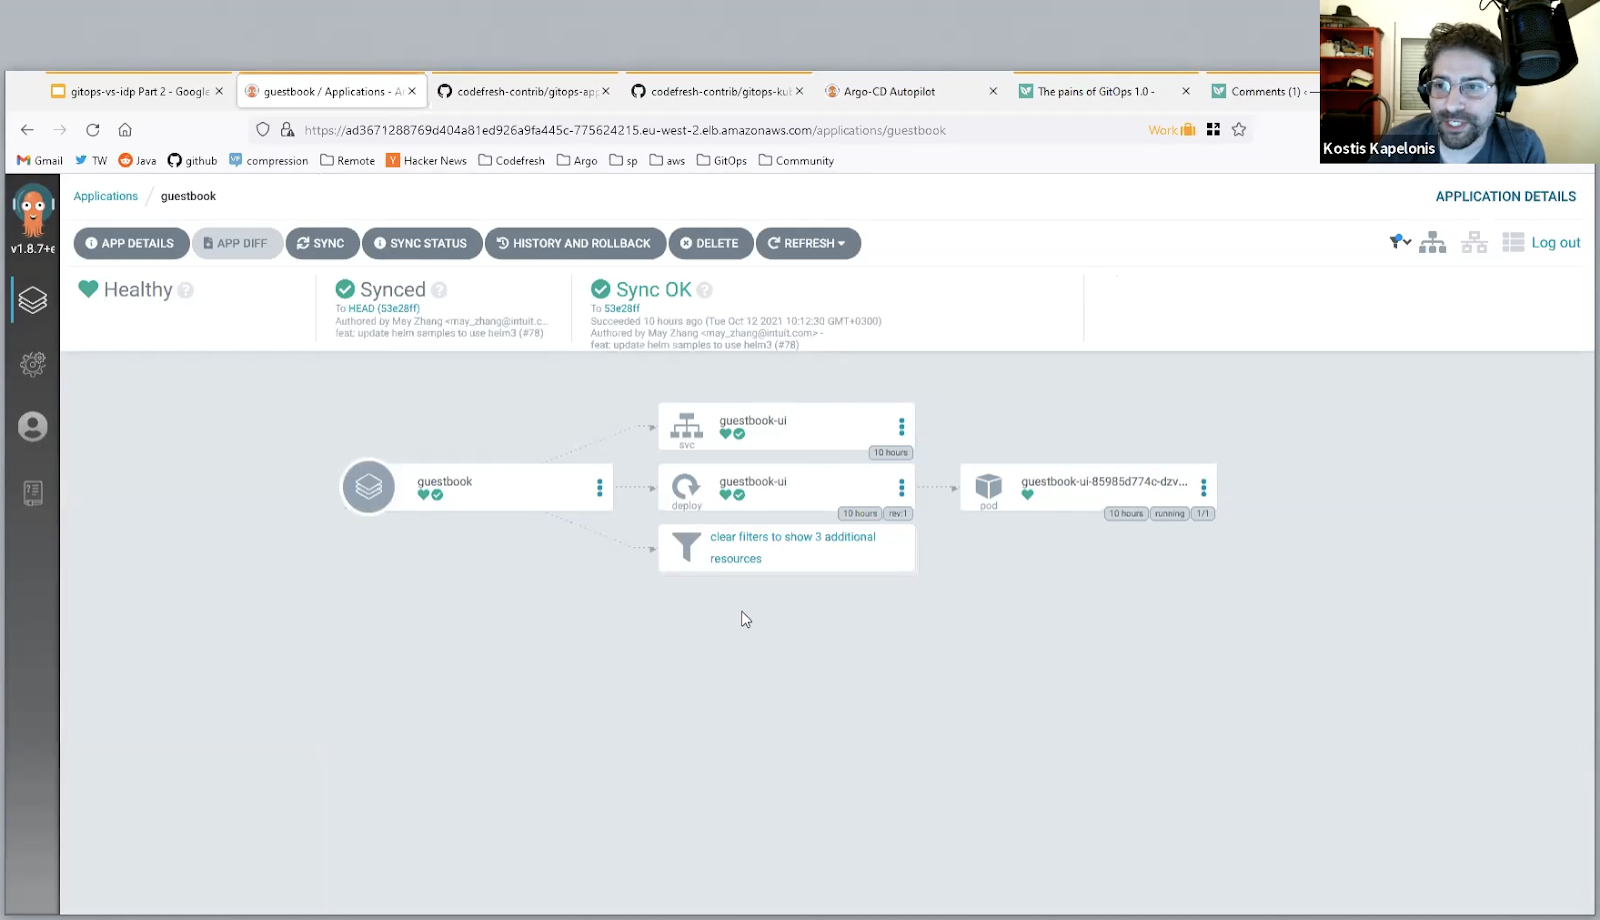Switch to network view layout icon
The width and height of the screenshot is (1600, 920).
(x=1474, y=242)
